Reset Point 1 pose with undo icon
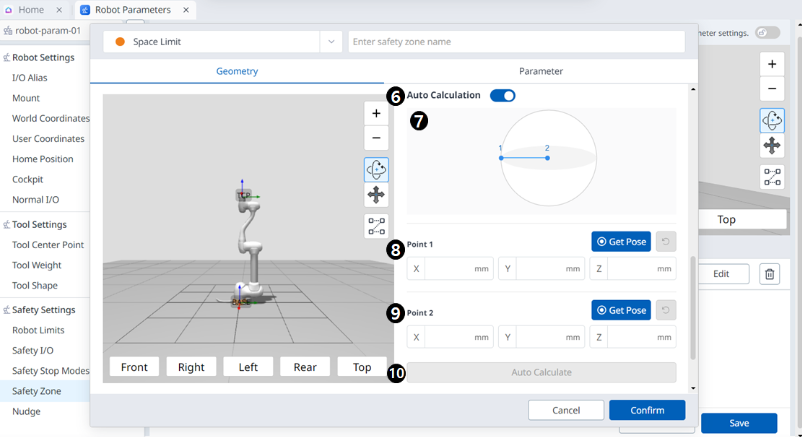The image size is (802, 437). [x=666, y=241]
